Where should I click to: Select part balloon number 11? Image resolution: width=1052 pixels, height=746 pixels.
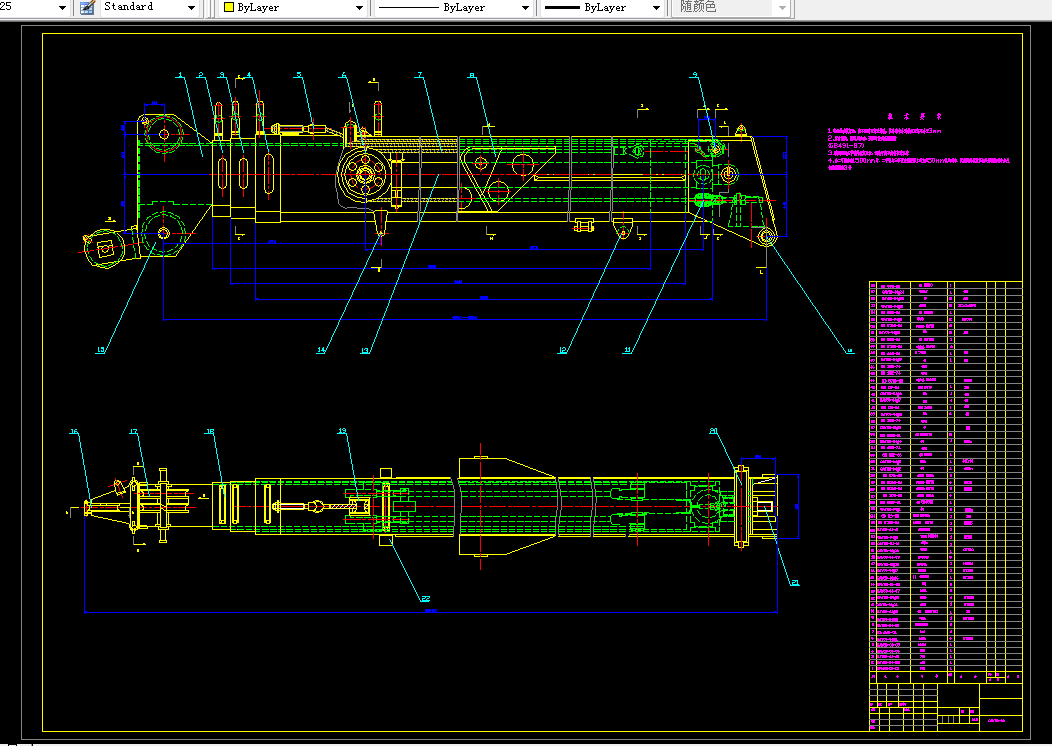coord(628,350)
